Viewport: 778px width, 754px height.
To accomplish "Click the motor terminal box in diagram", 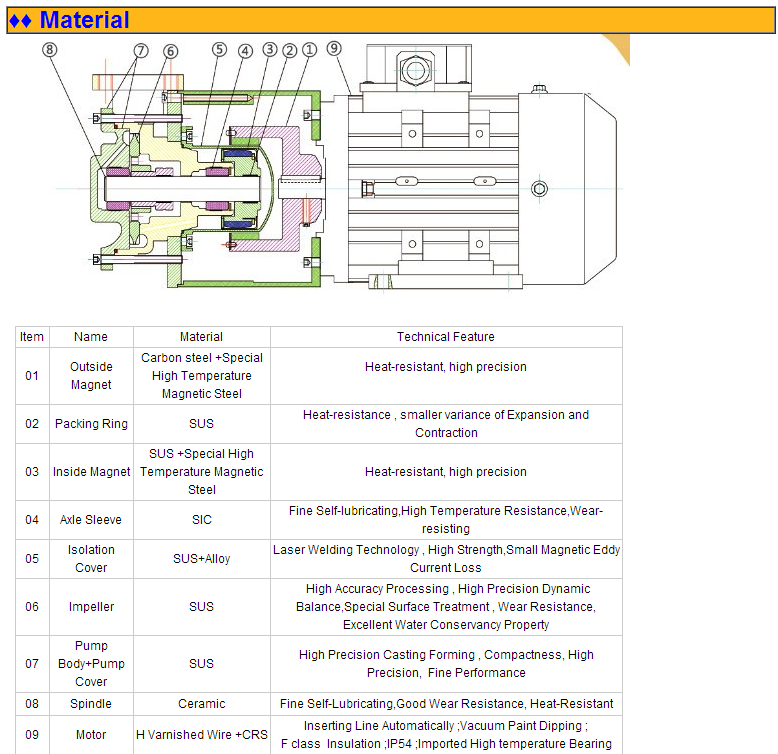I will click(418, 68).
